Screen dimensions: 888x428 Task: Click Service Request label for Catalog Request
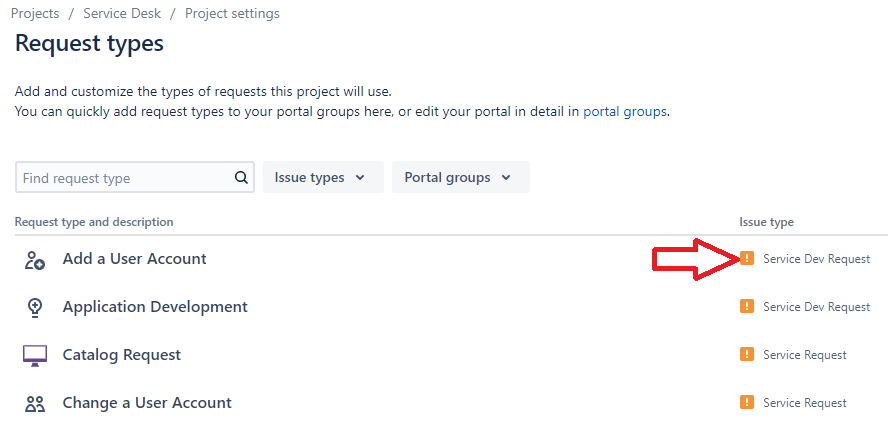(805, 355)
